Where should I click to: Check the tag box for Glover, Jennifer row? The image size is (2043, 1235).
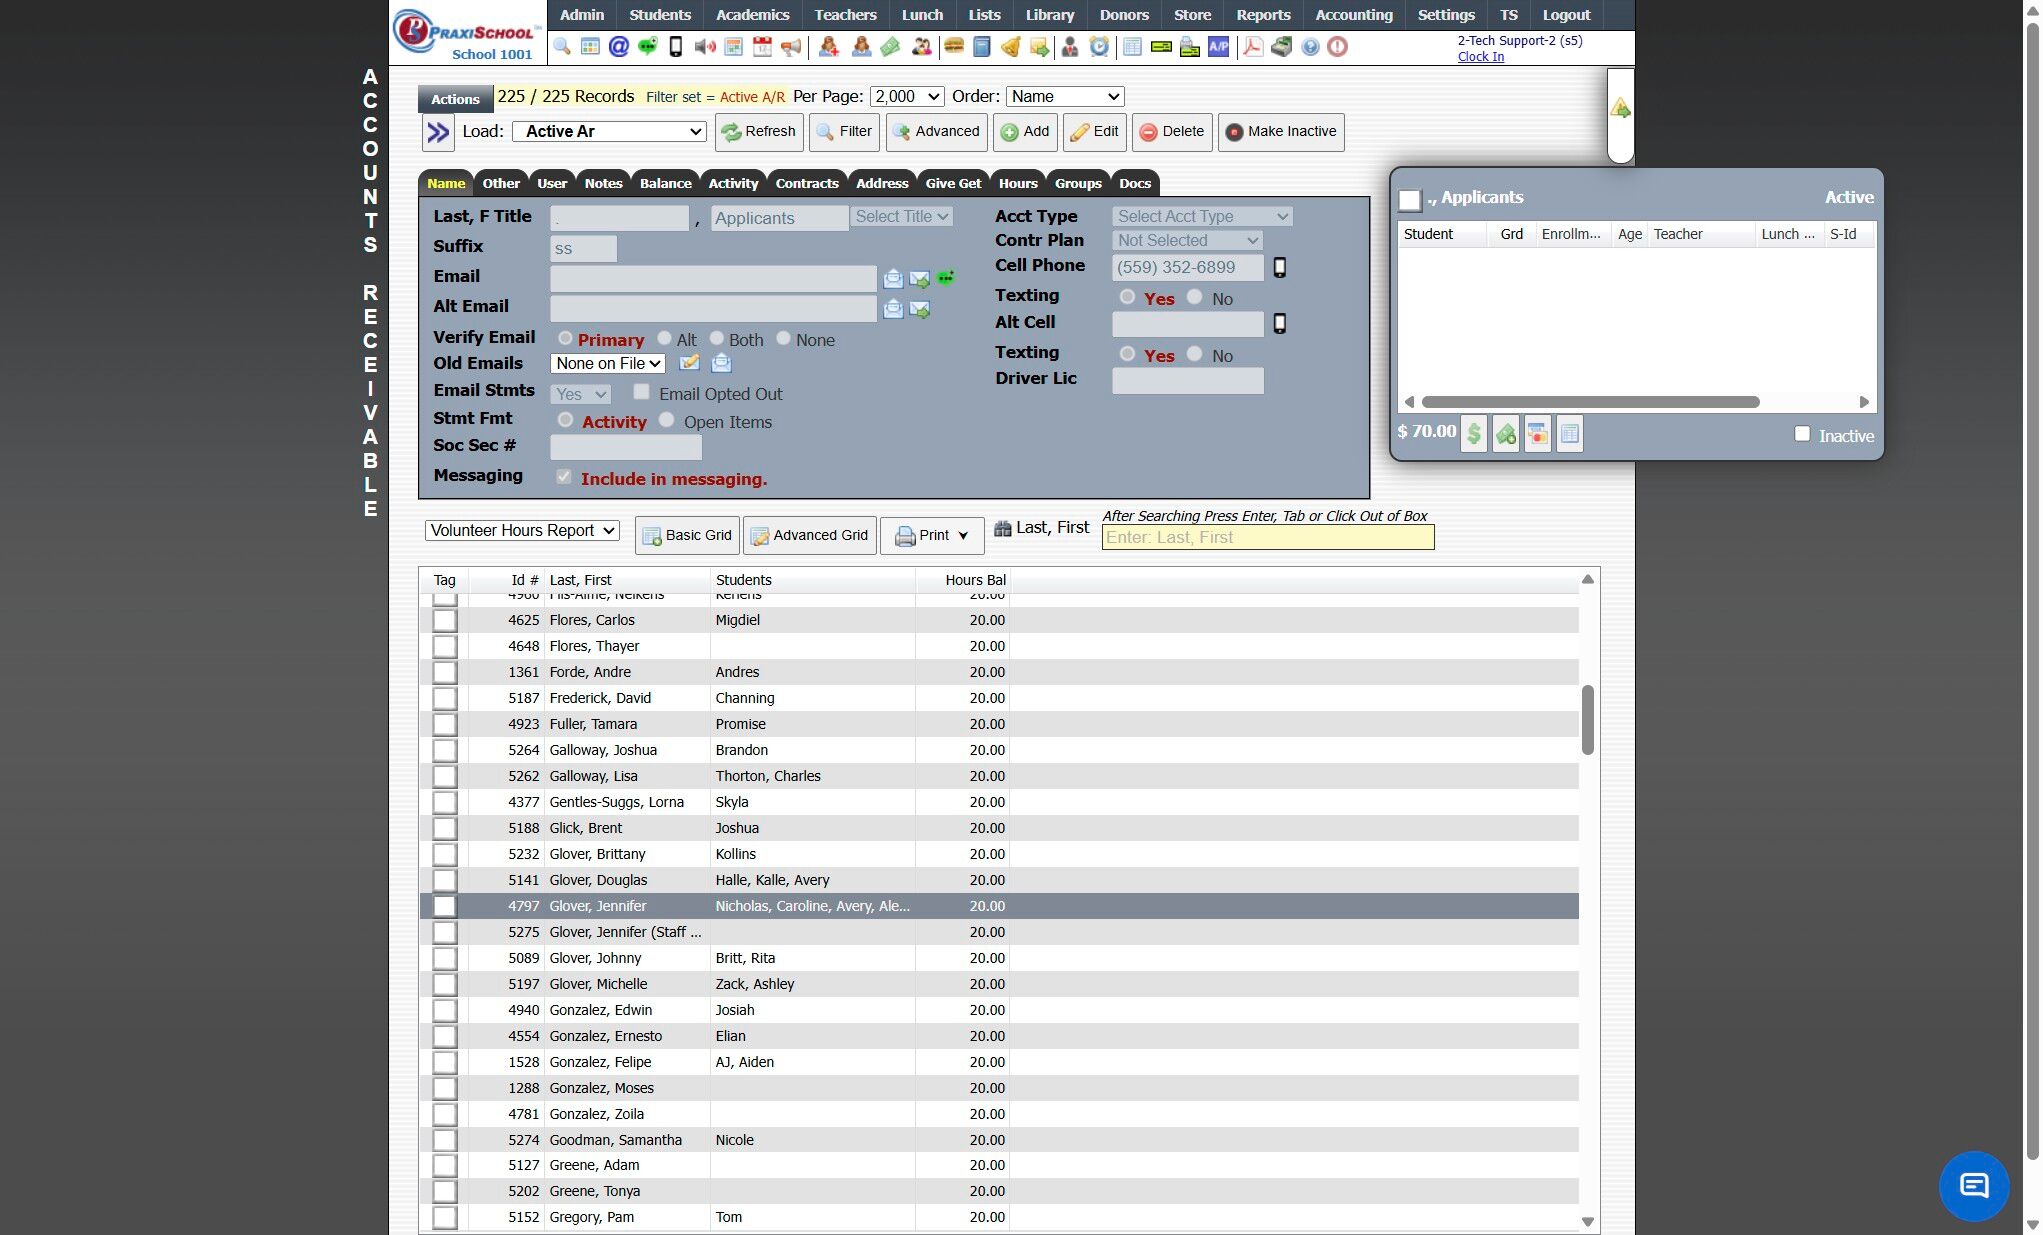point(445,906)
